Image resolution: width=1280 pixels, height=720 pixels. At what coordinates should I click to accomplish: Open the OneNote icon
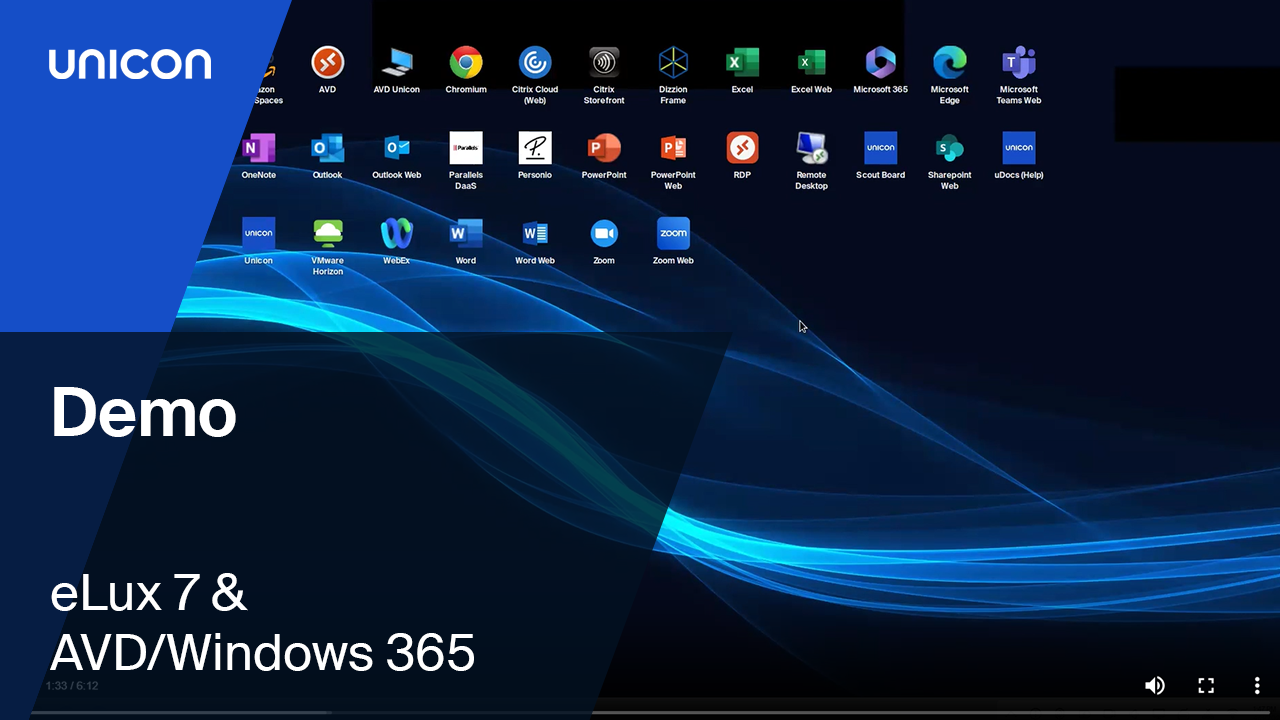[258, 148]
